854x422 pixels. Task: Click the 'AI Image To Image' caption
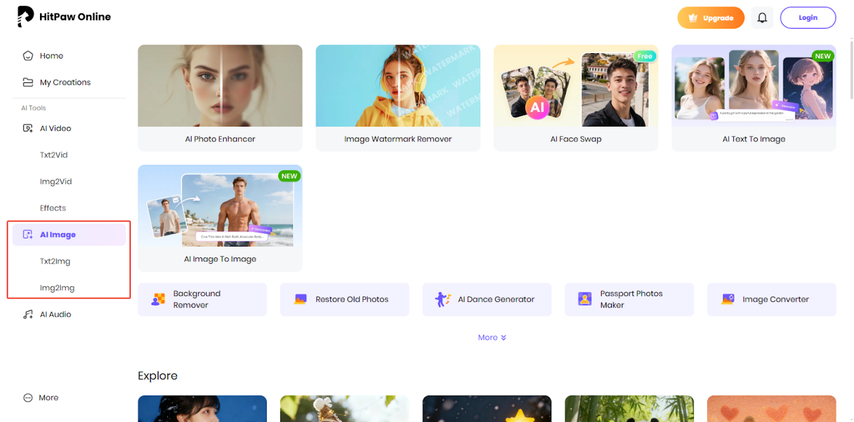point(220,259)
